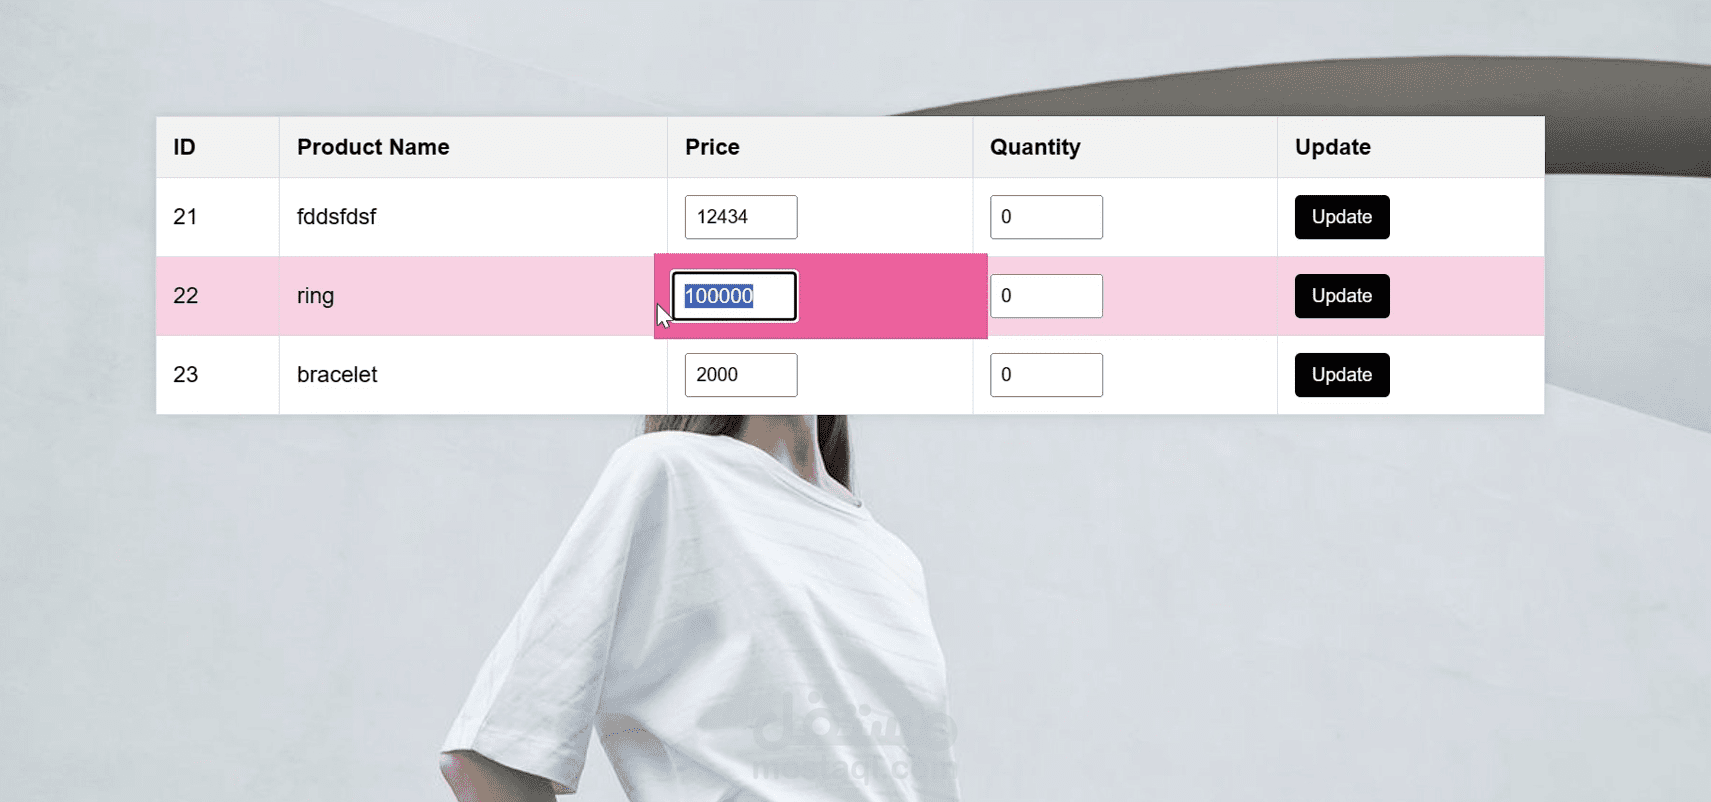This screenshot has height=802, width=1711.
Task: Click the Update button for bracelet
Action: [x=1342, y=375]
